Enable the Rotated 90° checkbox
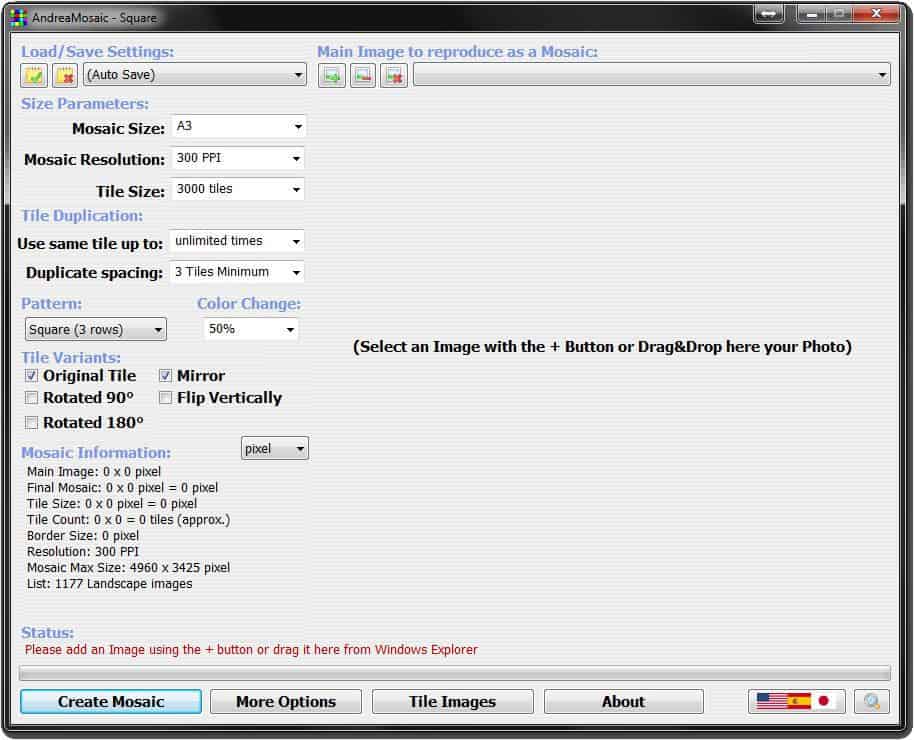Viewport: 914px width, 740px height. (31, 398)
